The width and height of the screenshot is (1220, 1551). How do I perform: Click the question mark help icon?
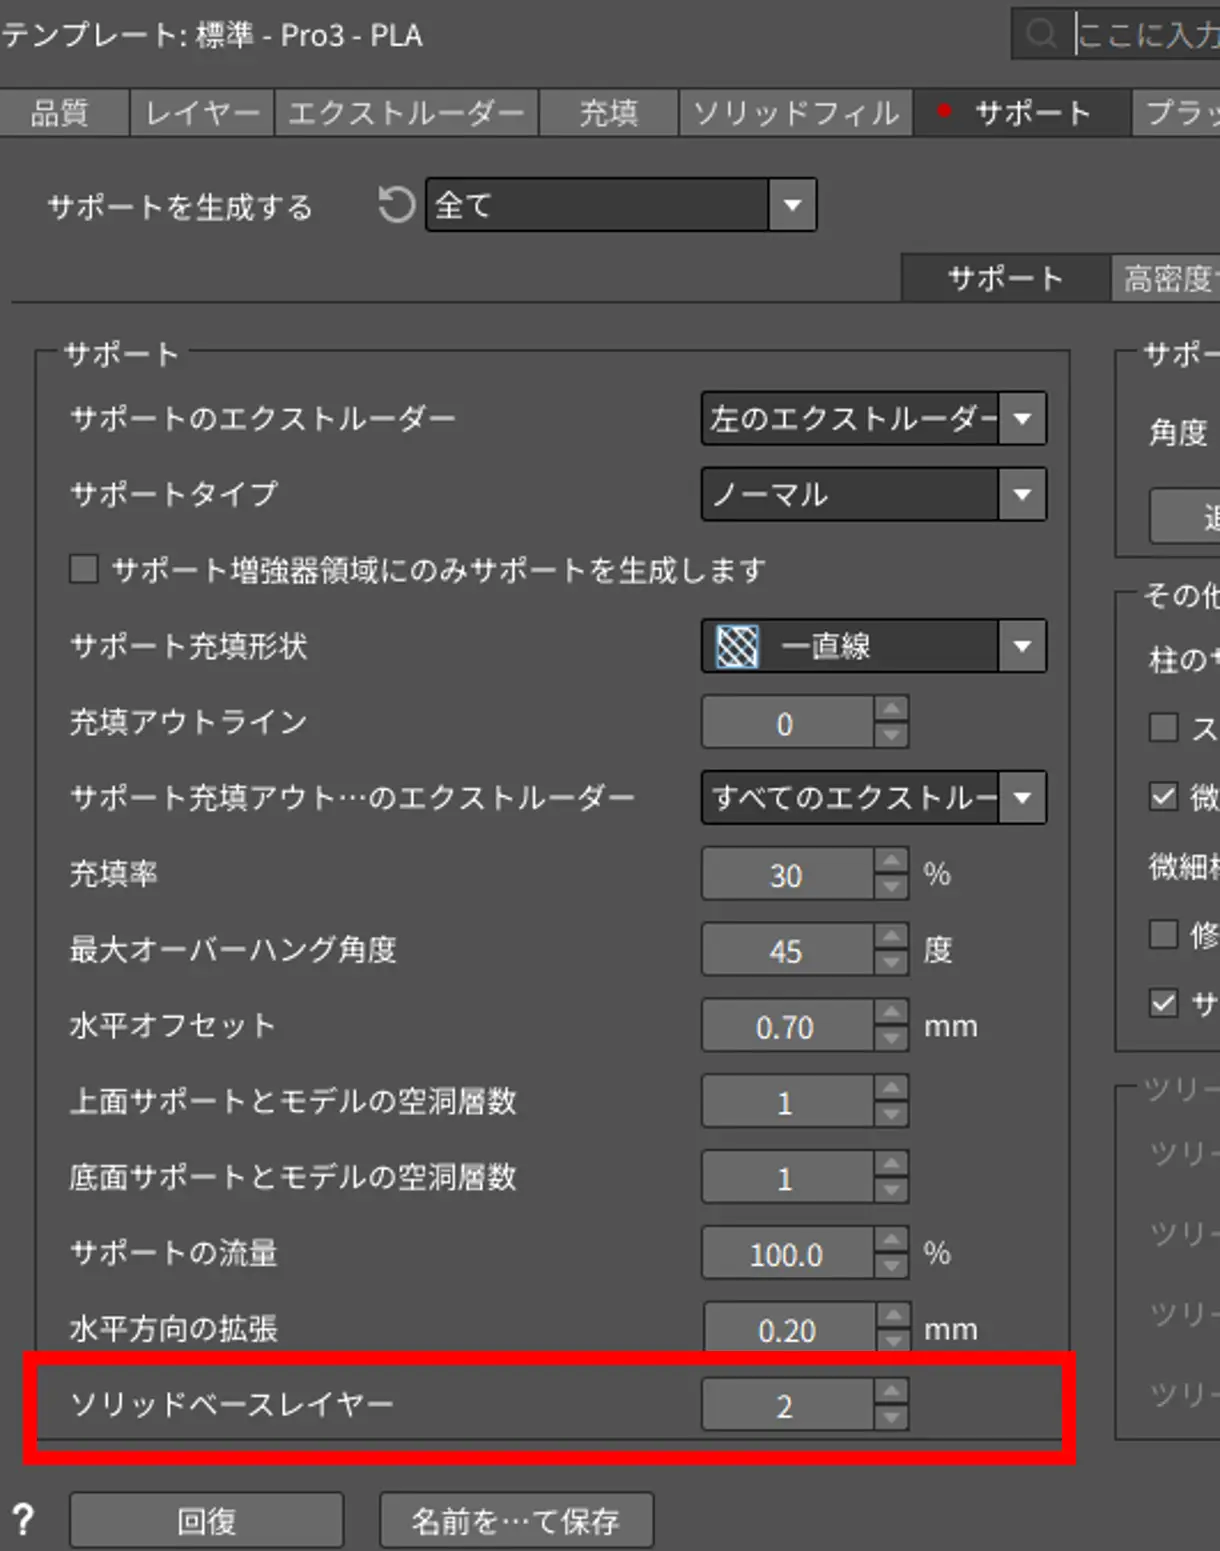coord(23,1520)
